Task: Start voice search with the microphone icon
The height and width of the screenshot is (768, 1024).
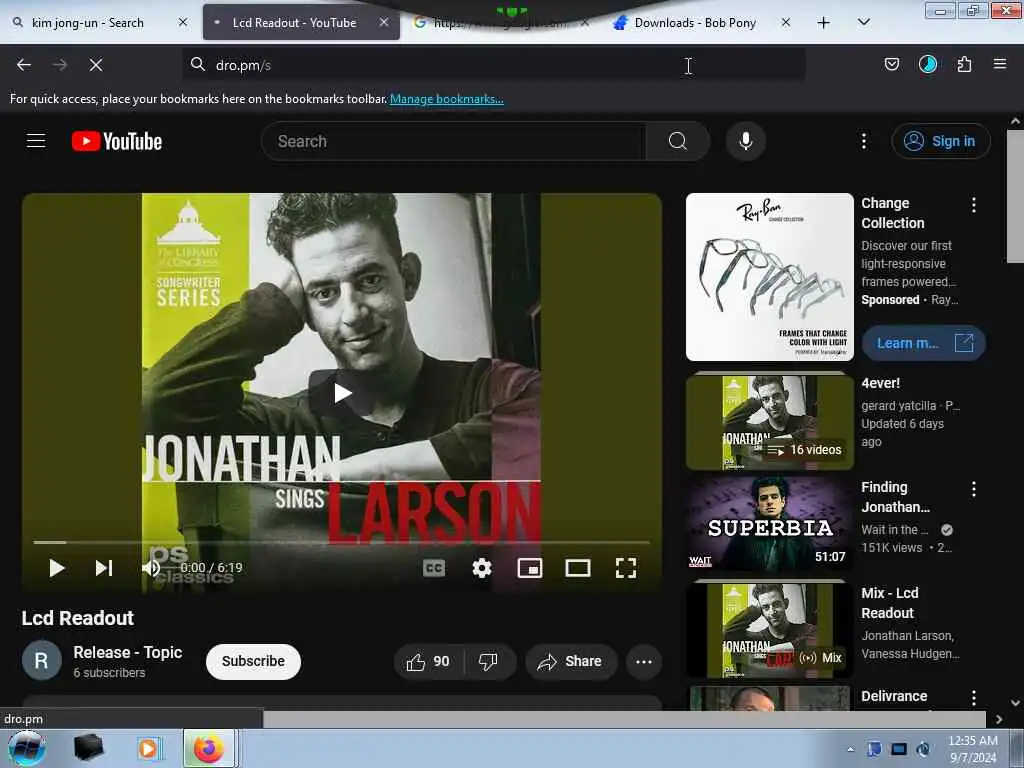Action: point(745,141)
